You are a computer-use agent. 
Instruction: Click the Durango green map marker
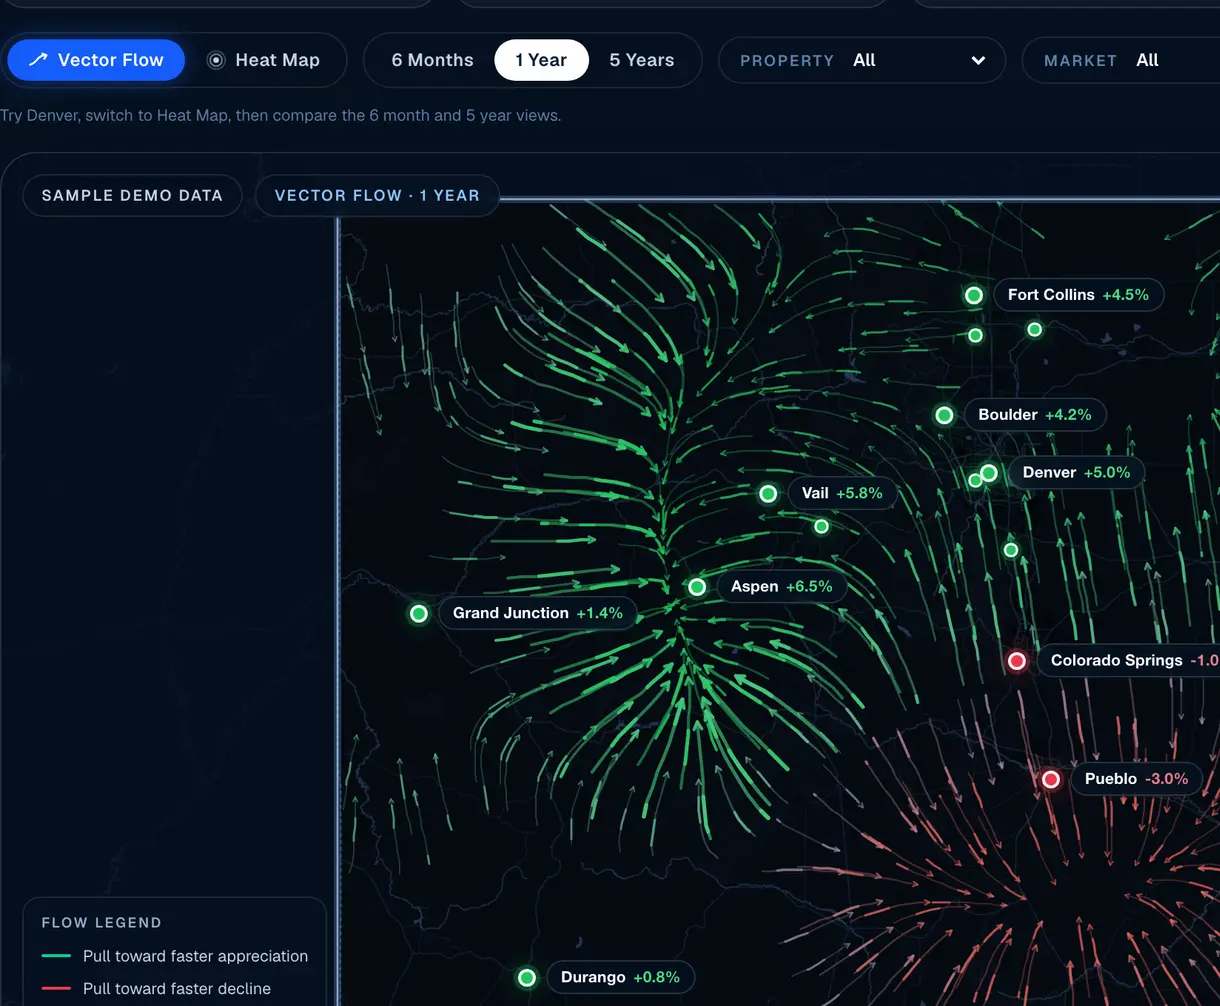(x=527, y=977)
